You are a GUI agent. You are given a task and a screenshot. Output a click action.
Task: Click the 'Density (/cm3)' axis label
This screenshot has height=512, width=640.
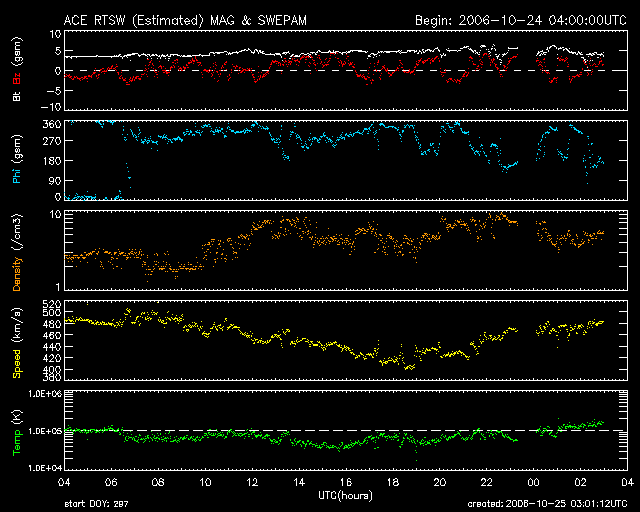pos(17,252)
